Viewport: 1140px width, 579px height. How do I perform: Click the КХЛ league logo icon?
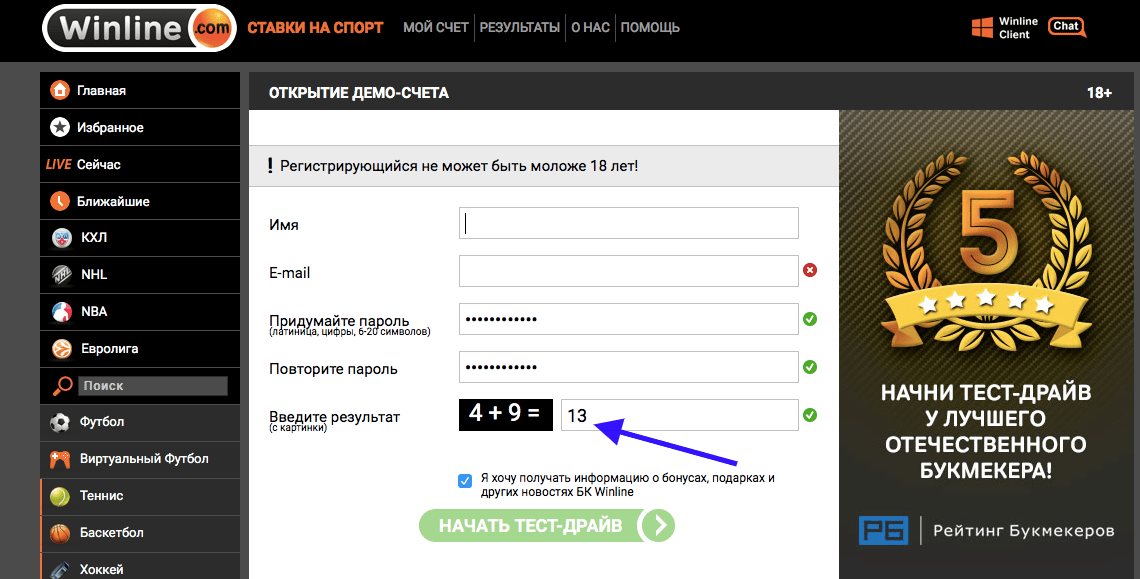[62, 238]
